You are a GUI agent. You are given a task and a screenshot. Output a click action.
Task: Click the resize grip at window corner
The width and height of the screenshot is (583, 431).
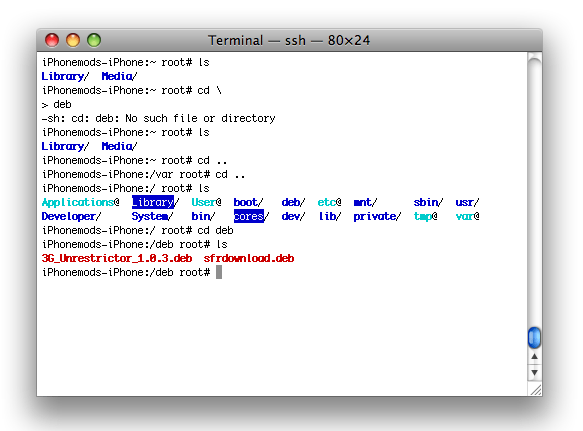536,390
